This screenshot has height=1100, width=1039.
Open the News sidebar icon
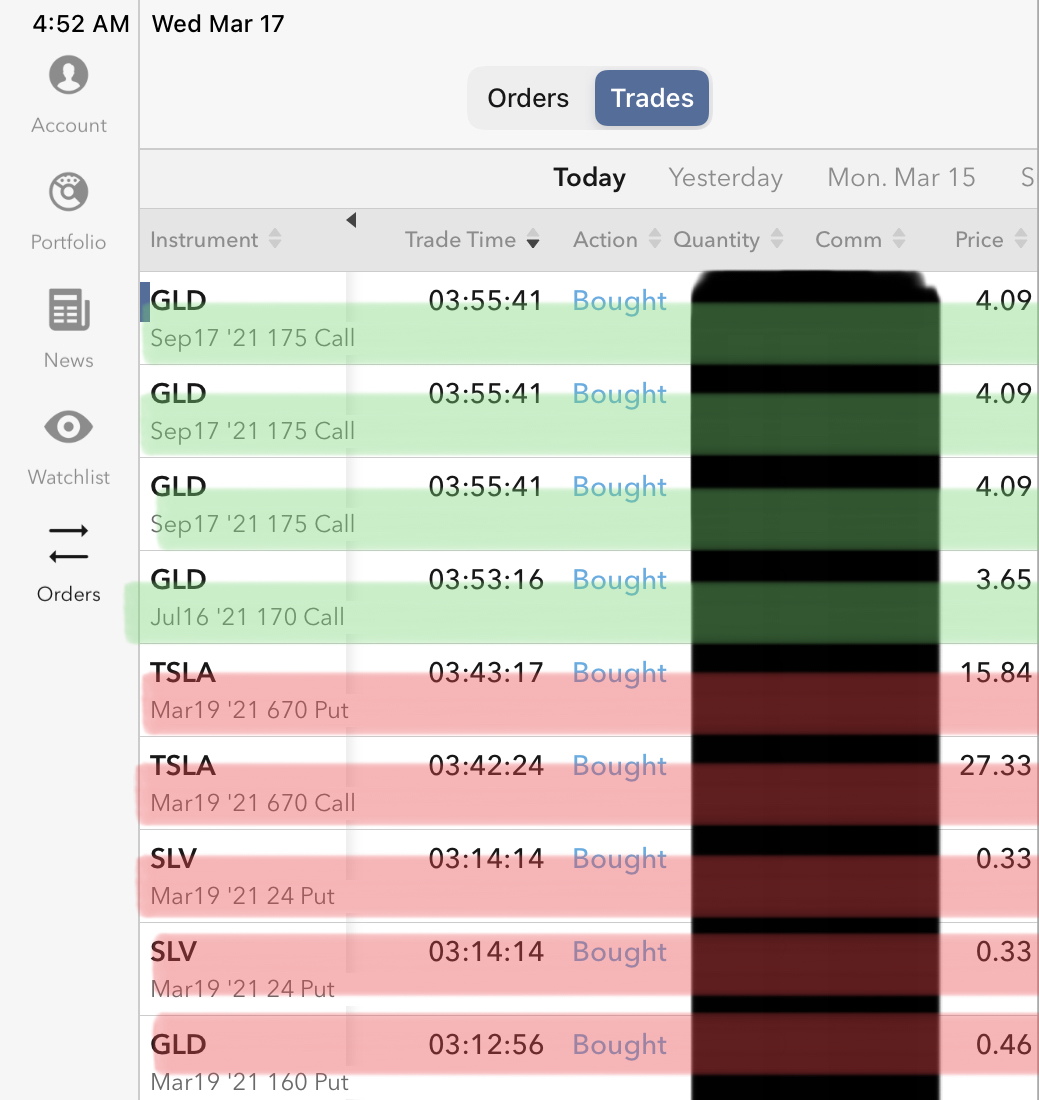[68, 311]
